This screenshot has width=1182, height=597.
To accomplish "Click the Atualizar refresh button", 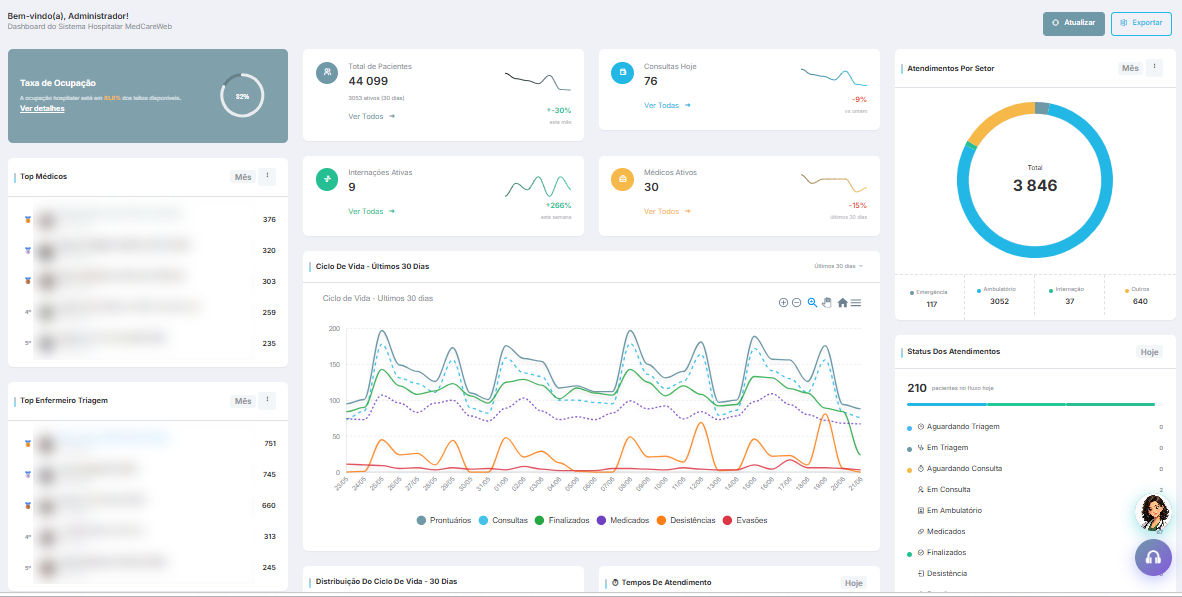I will 1073,23.
